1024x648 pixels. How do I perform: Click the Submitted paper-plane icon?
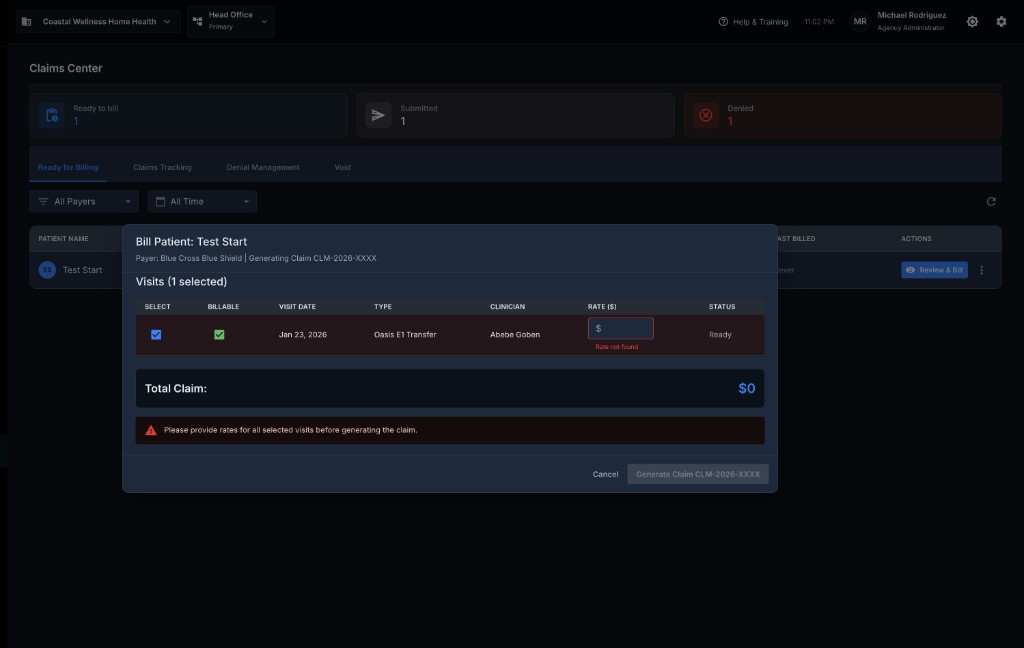[x=378, y=115]
